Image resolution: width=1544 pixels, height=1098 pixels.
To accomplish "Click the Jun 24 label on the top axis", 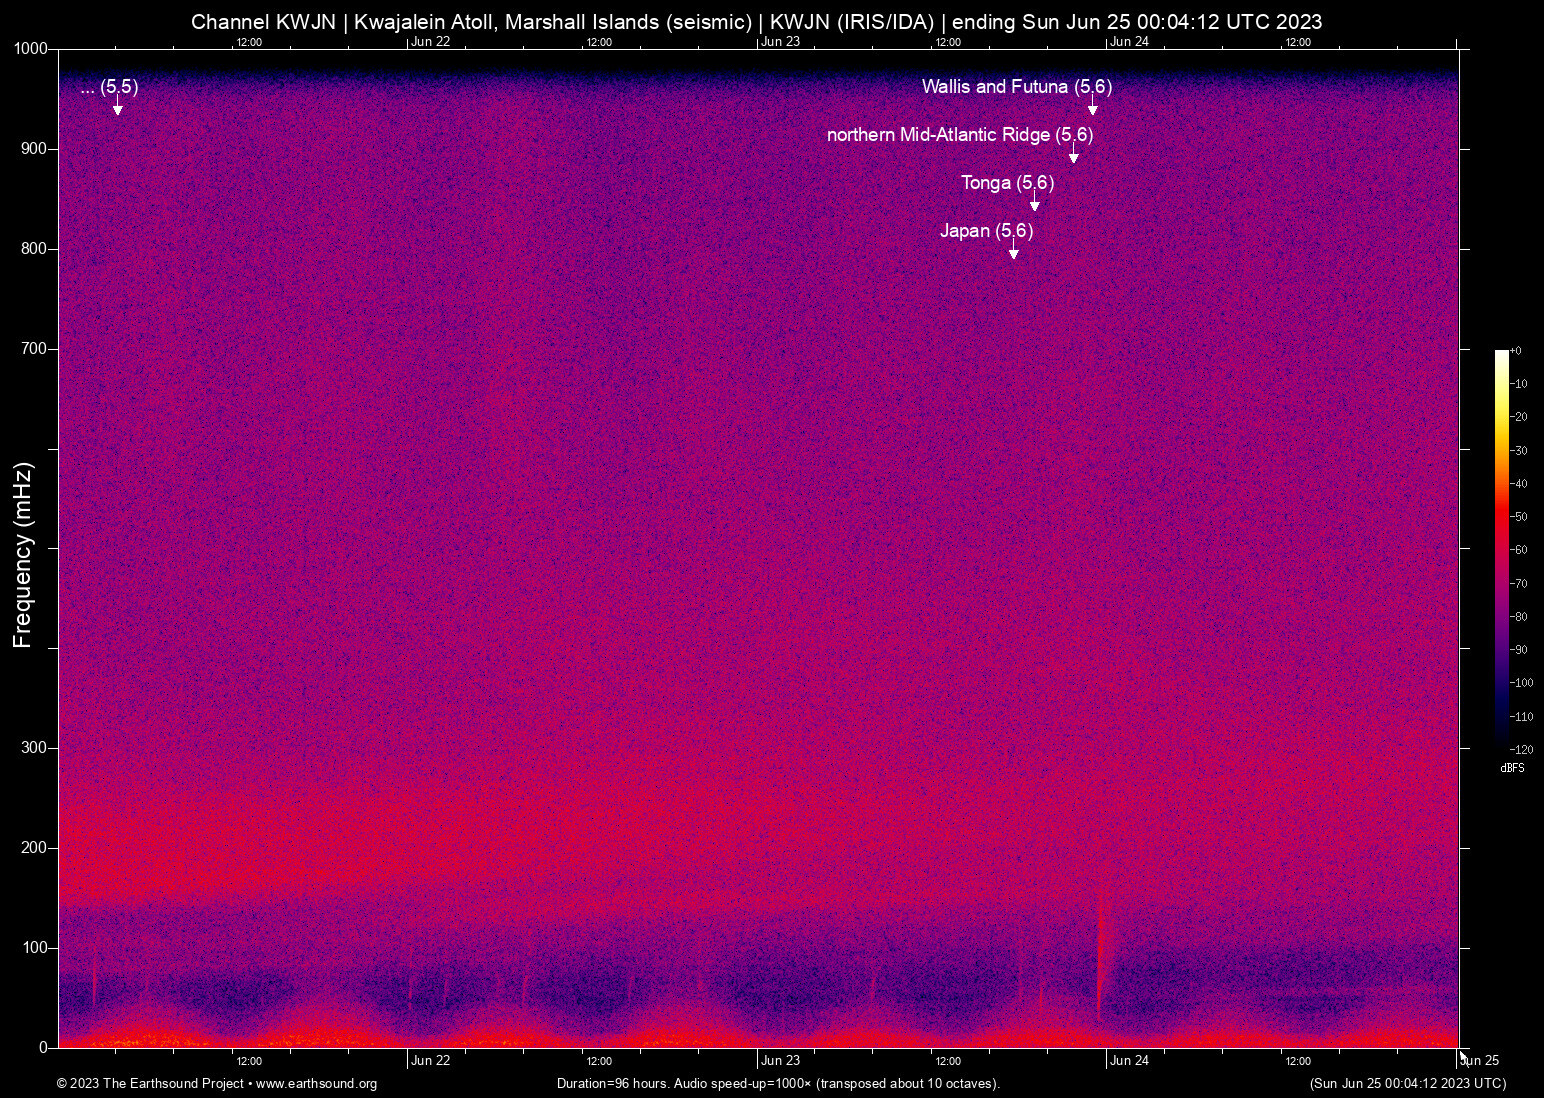I will tap(1129, 41).
